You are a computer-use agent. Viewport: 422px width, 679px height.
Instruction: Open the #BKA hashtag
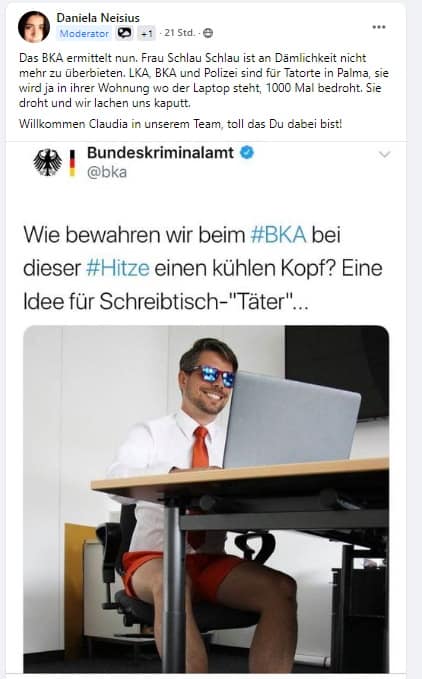[278, 235]
